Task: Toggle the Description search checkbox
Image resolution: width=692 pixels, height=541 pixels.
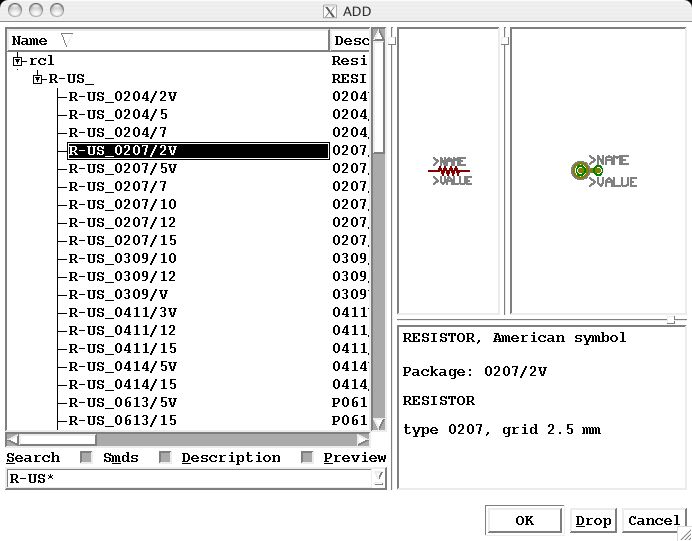Action: click(165, 458)
